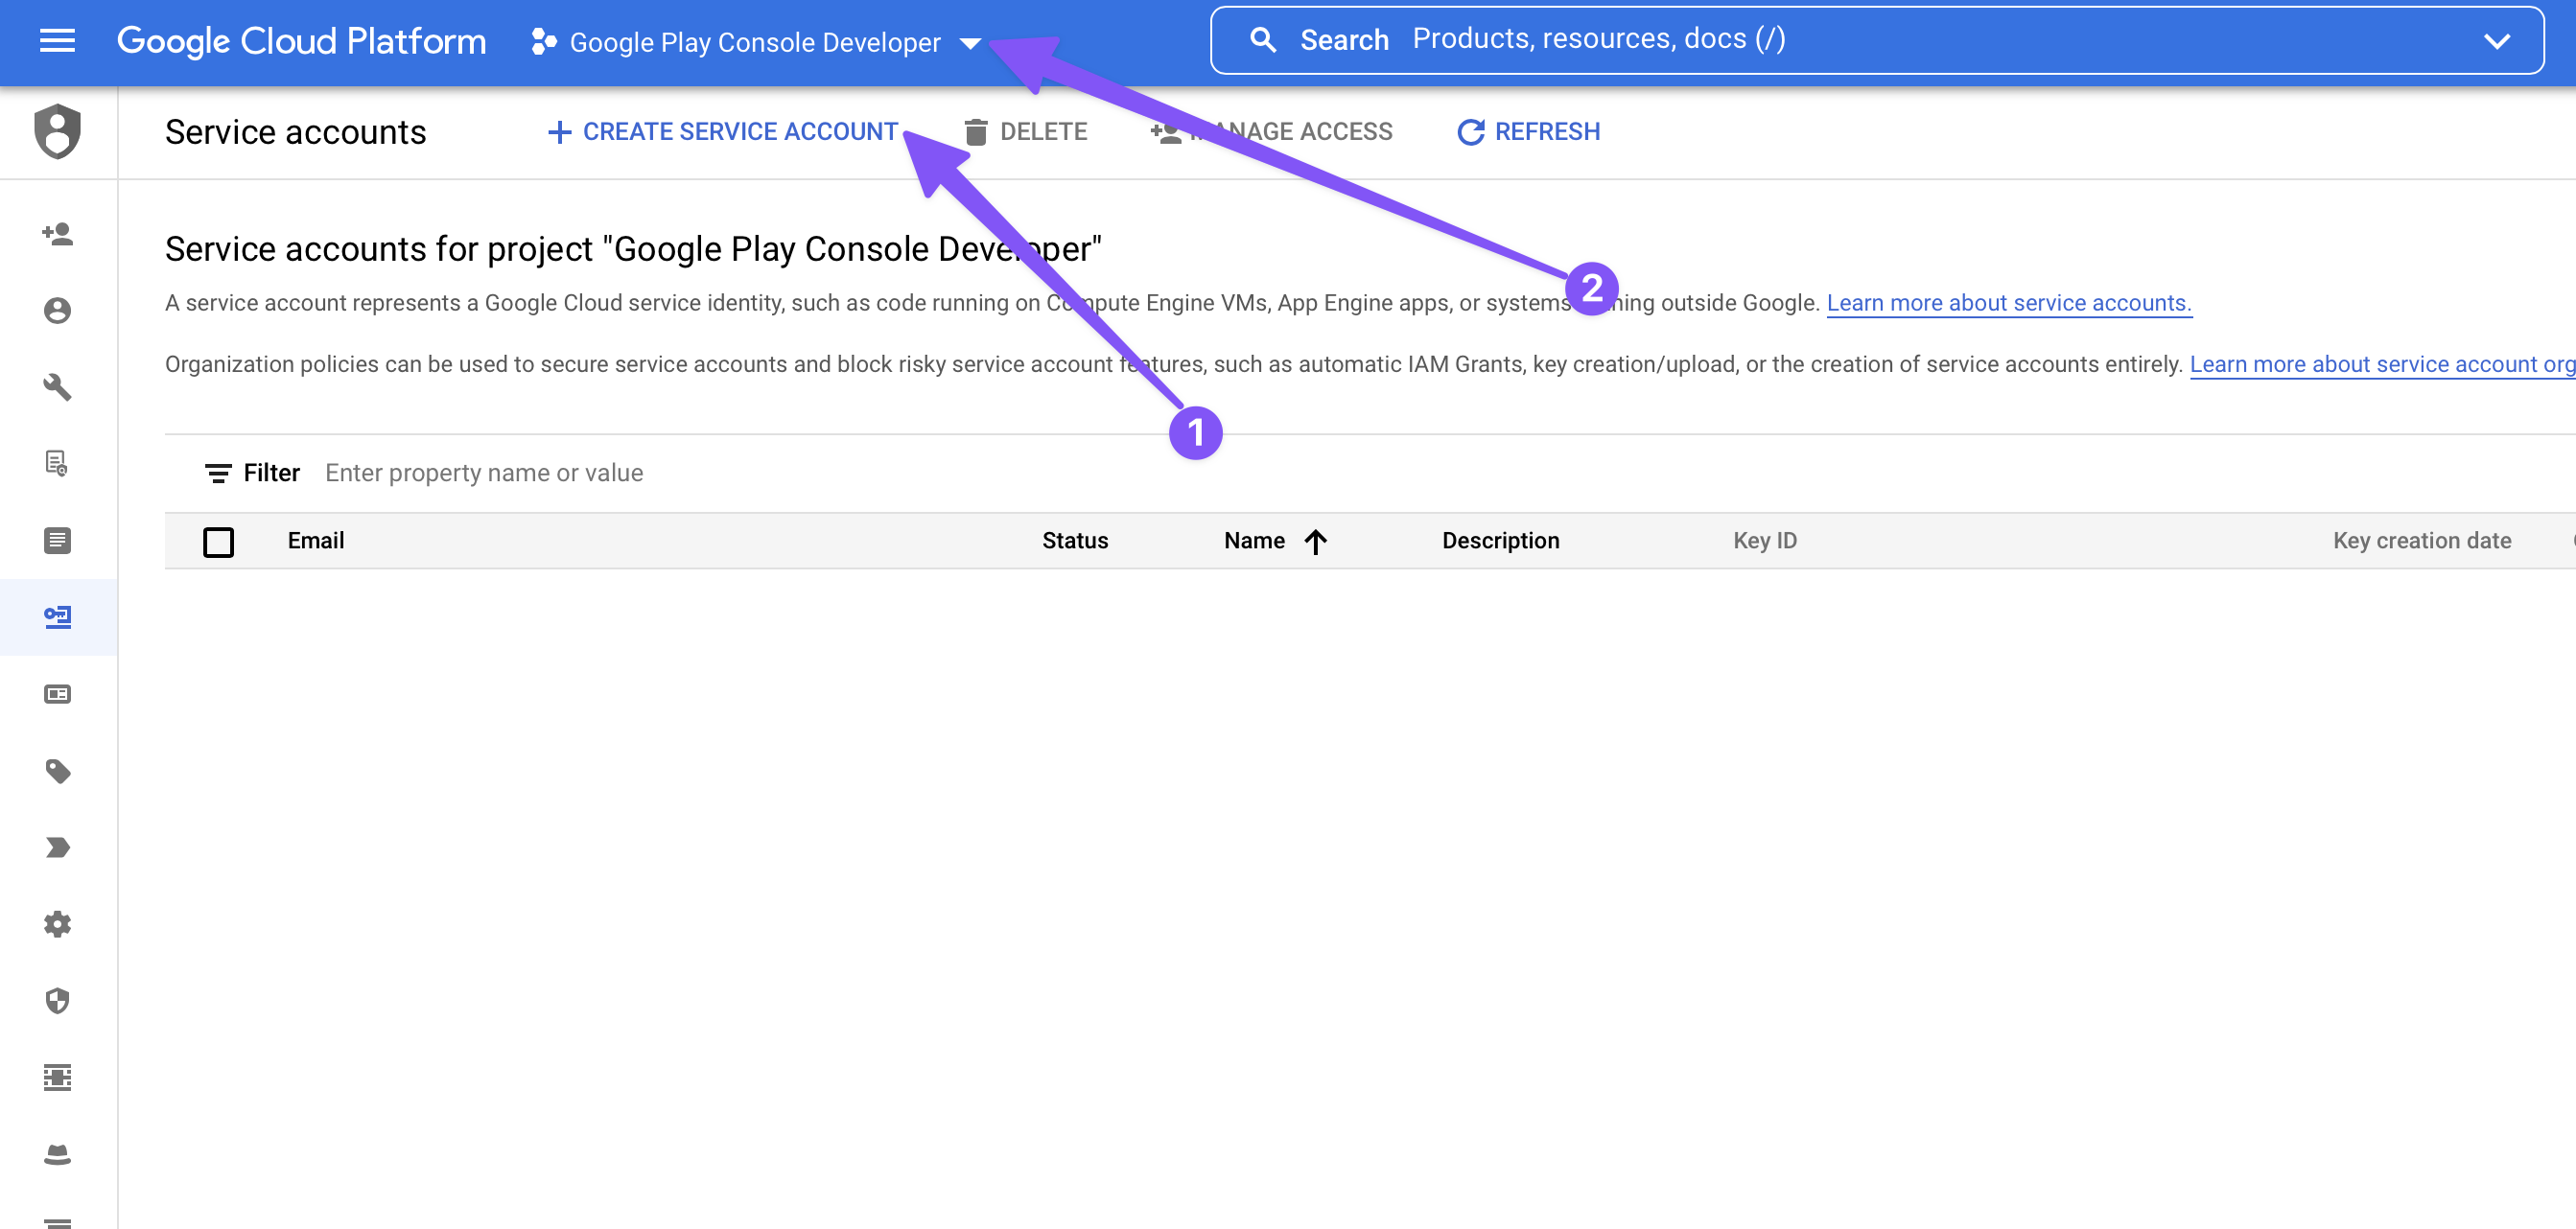Image resolution: width=2576 pixels, height=1229 pixels.
Task: Expand the Google Play Console Developer project selector
Action: pos(756,42)
